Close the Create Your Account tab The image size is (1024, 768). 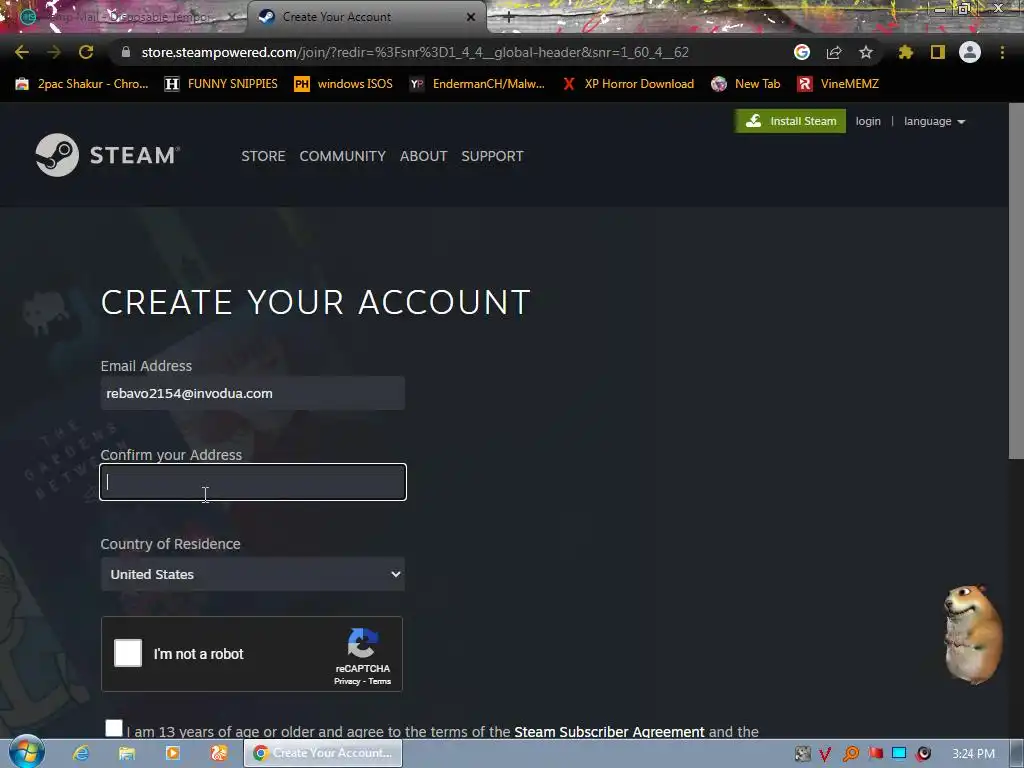(471, 17)
